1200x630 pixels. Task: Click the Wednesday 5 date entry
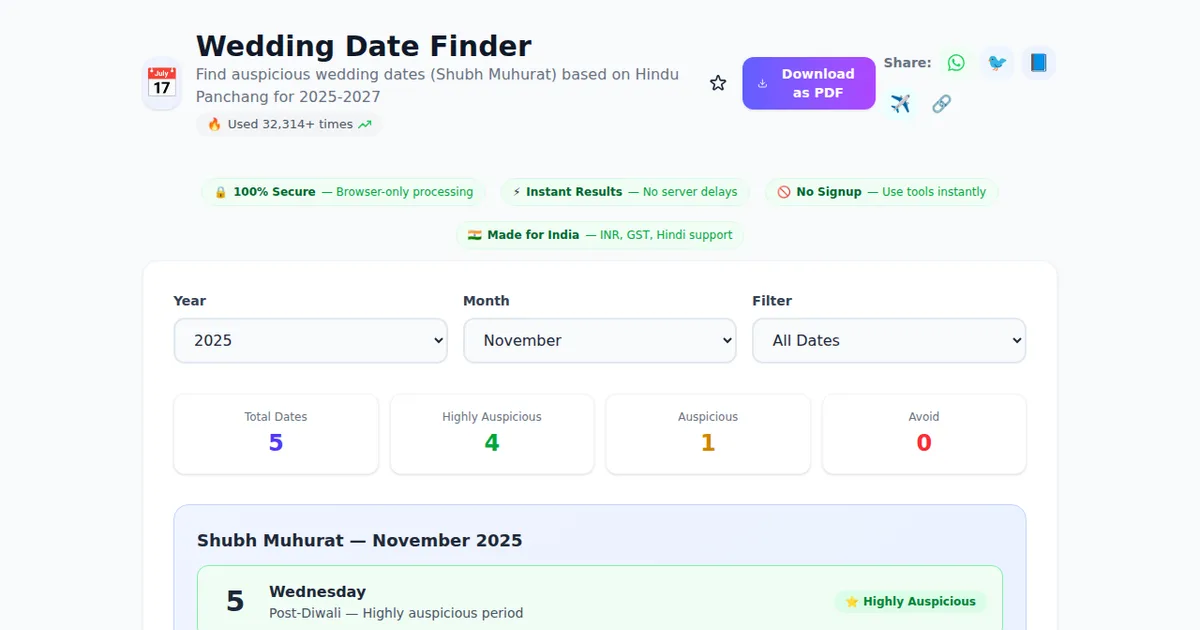click(x=500, y=601)
